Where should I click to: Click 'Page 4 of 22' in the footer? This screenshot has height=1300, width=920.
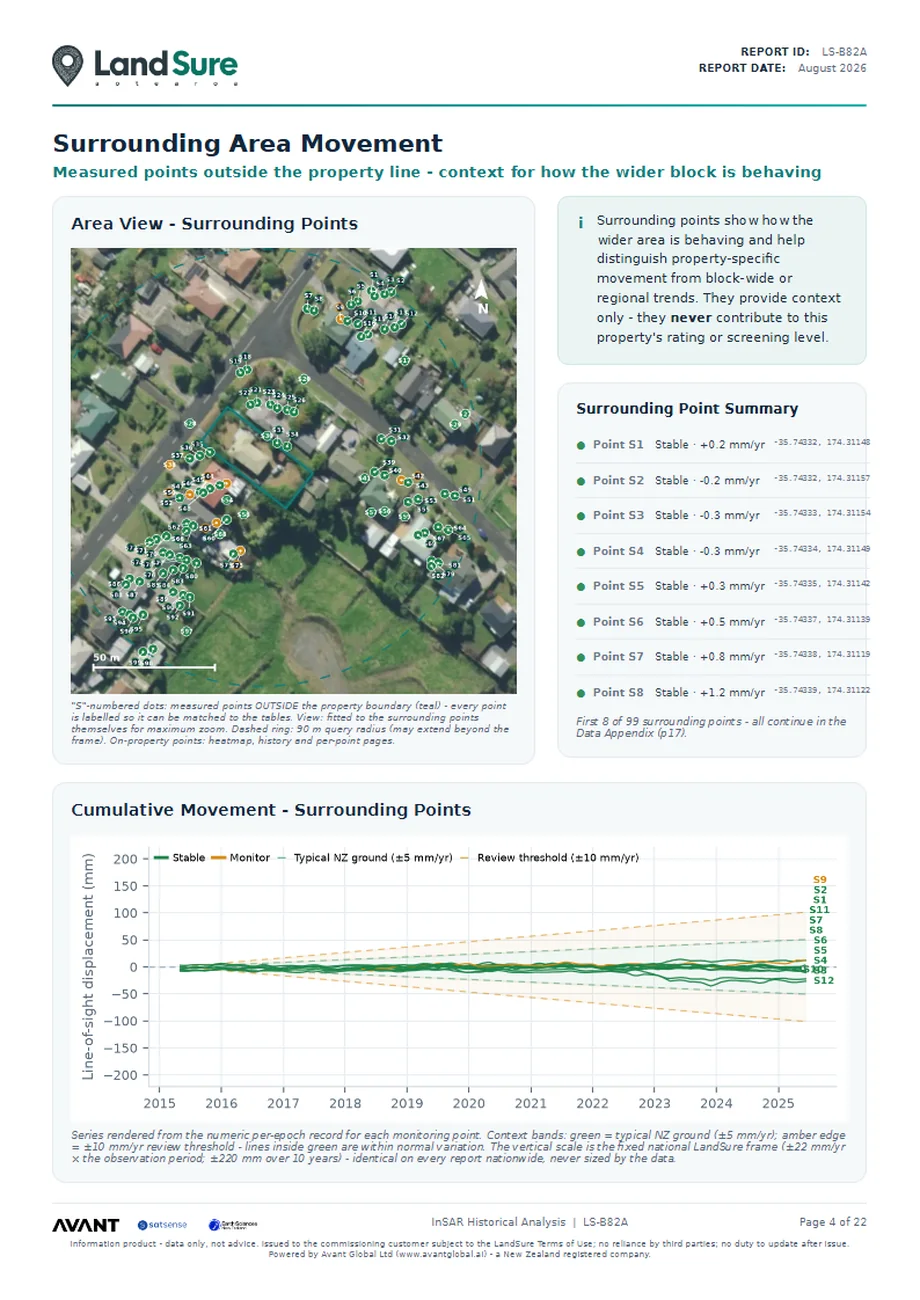(833, 1222)
